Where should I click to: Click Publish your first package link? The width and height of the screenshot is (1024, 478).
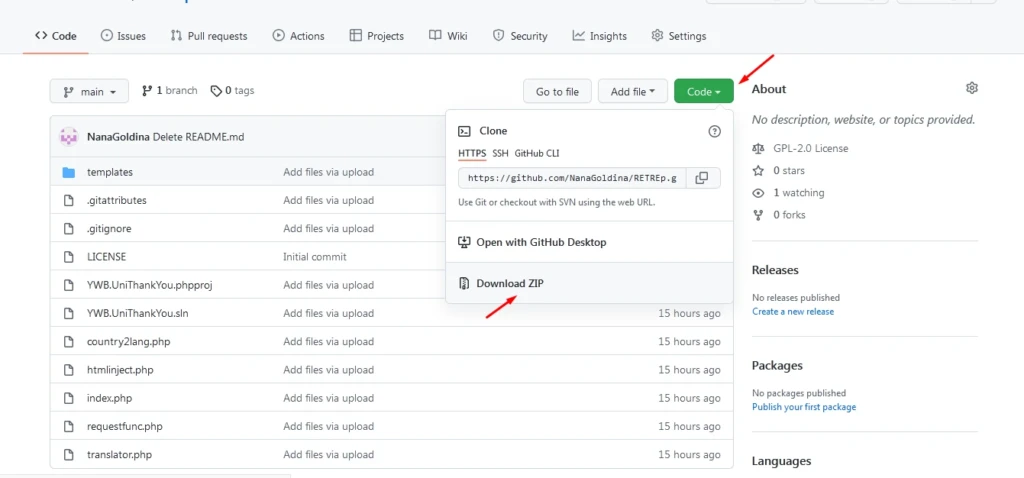804,407
